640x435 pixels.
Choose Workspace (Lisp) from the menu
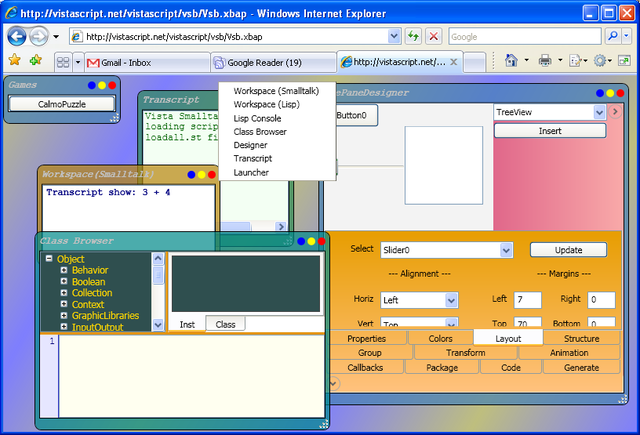point(267,104)
